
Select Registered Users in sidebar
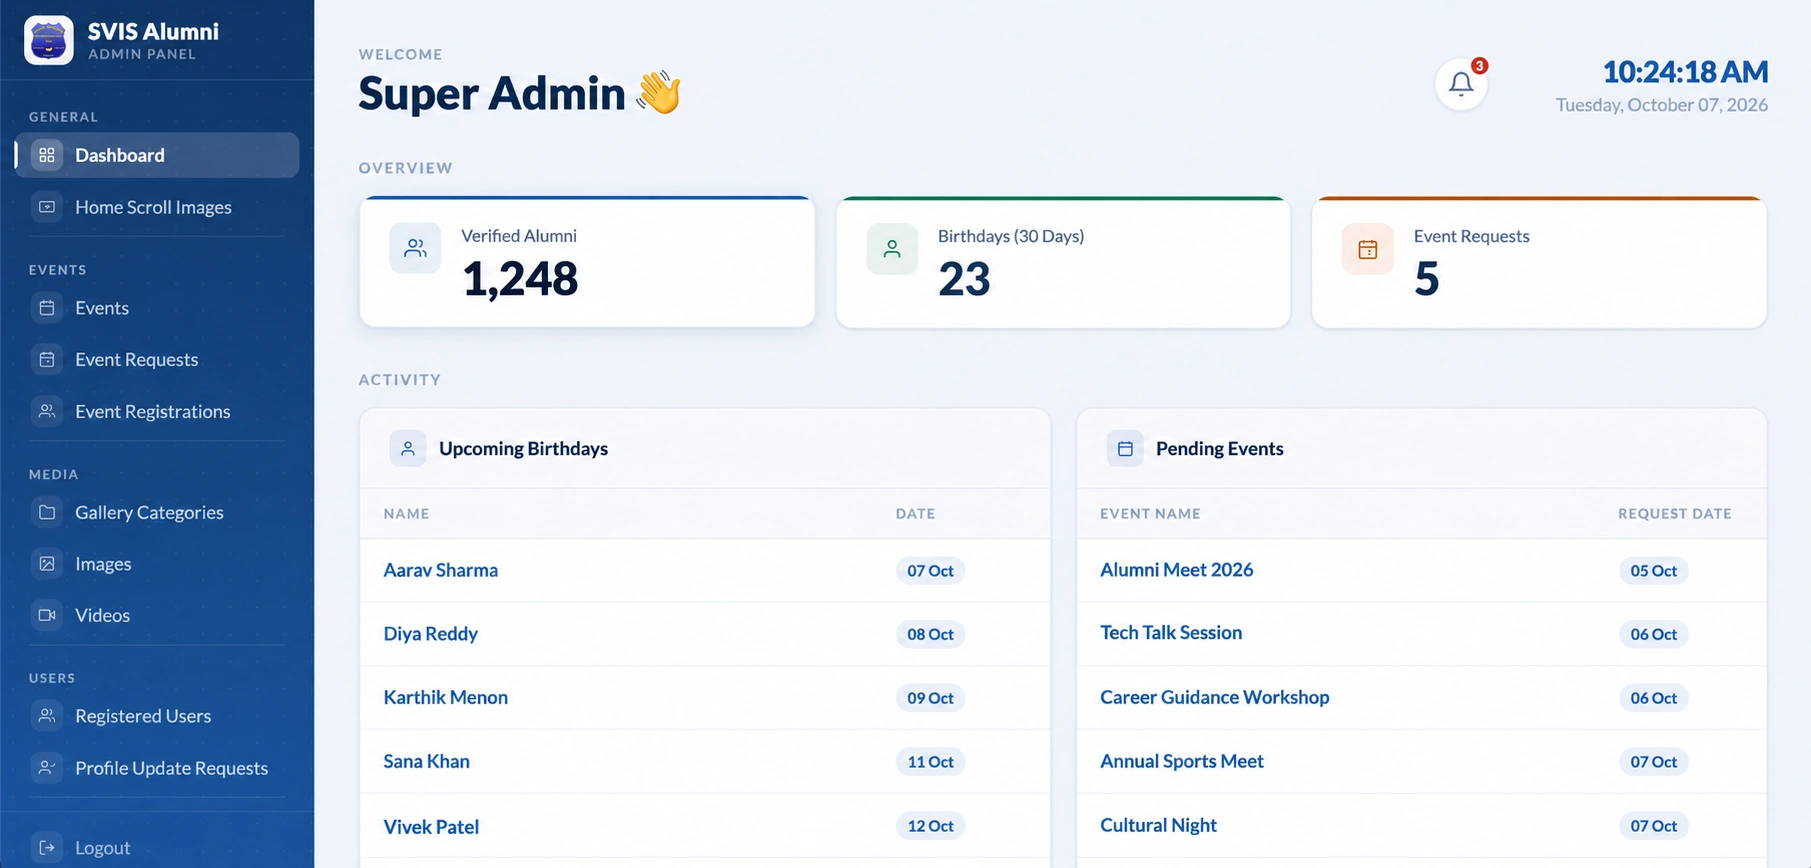[157, 716]
